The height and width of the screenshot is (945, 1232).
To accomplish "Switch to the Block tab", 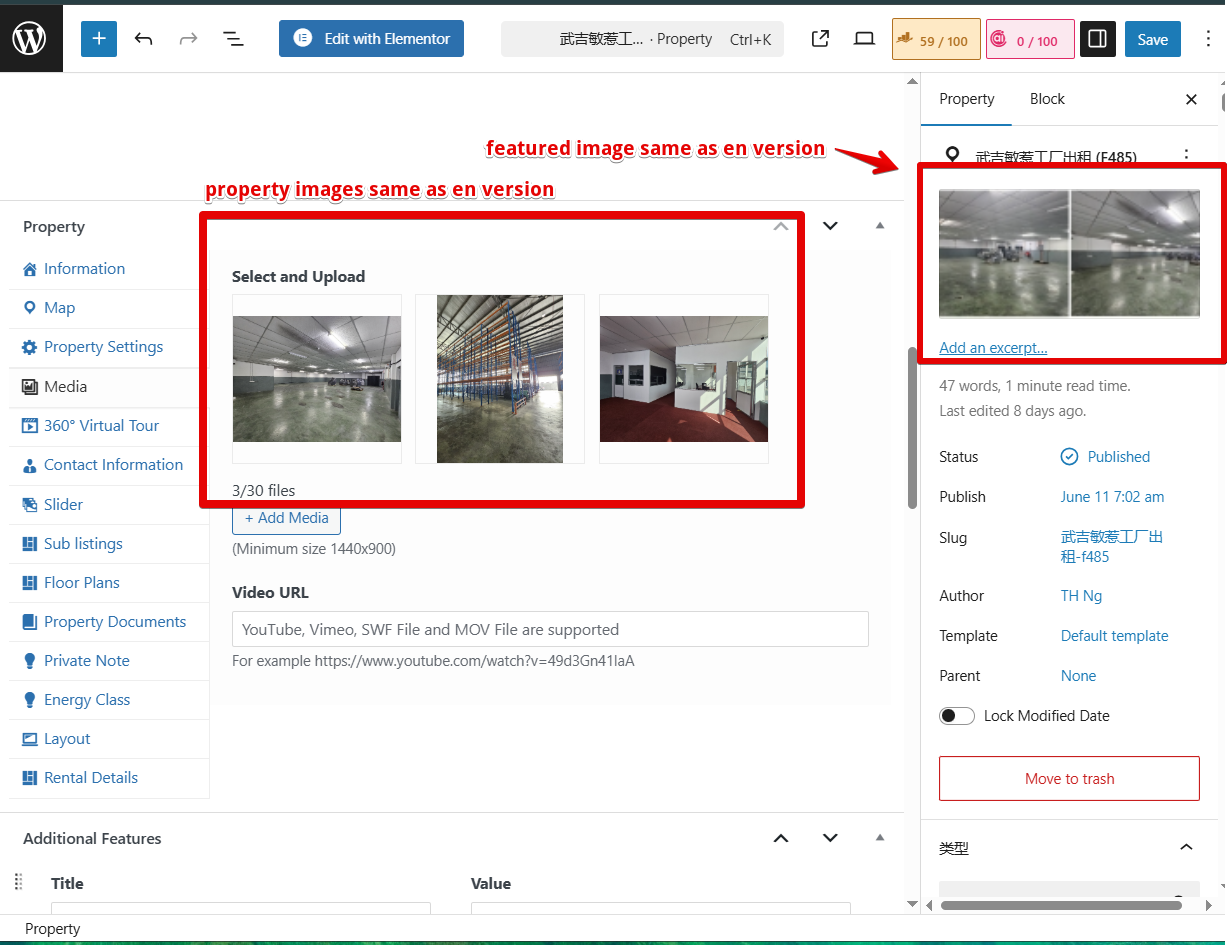I will [x=1047, y=99].
